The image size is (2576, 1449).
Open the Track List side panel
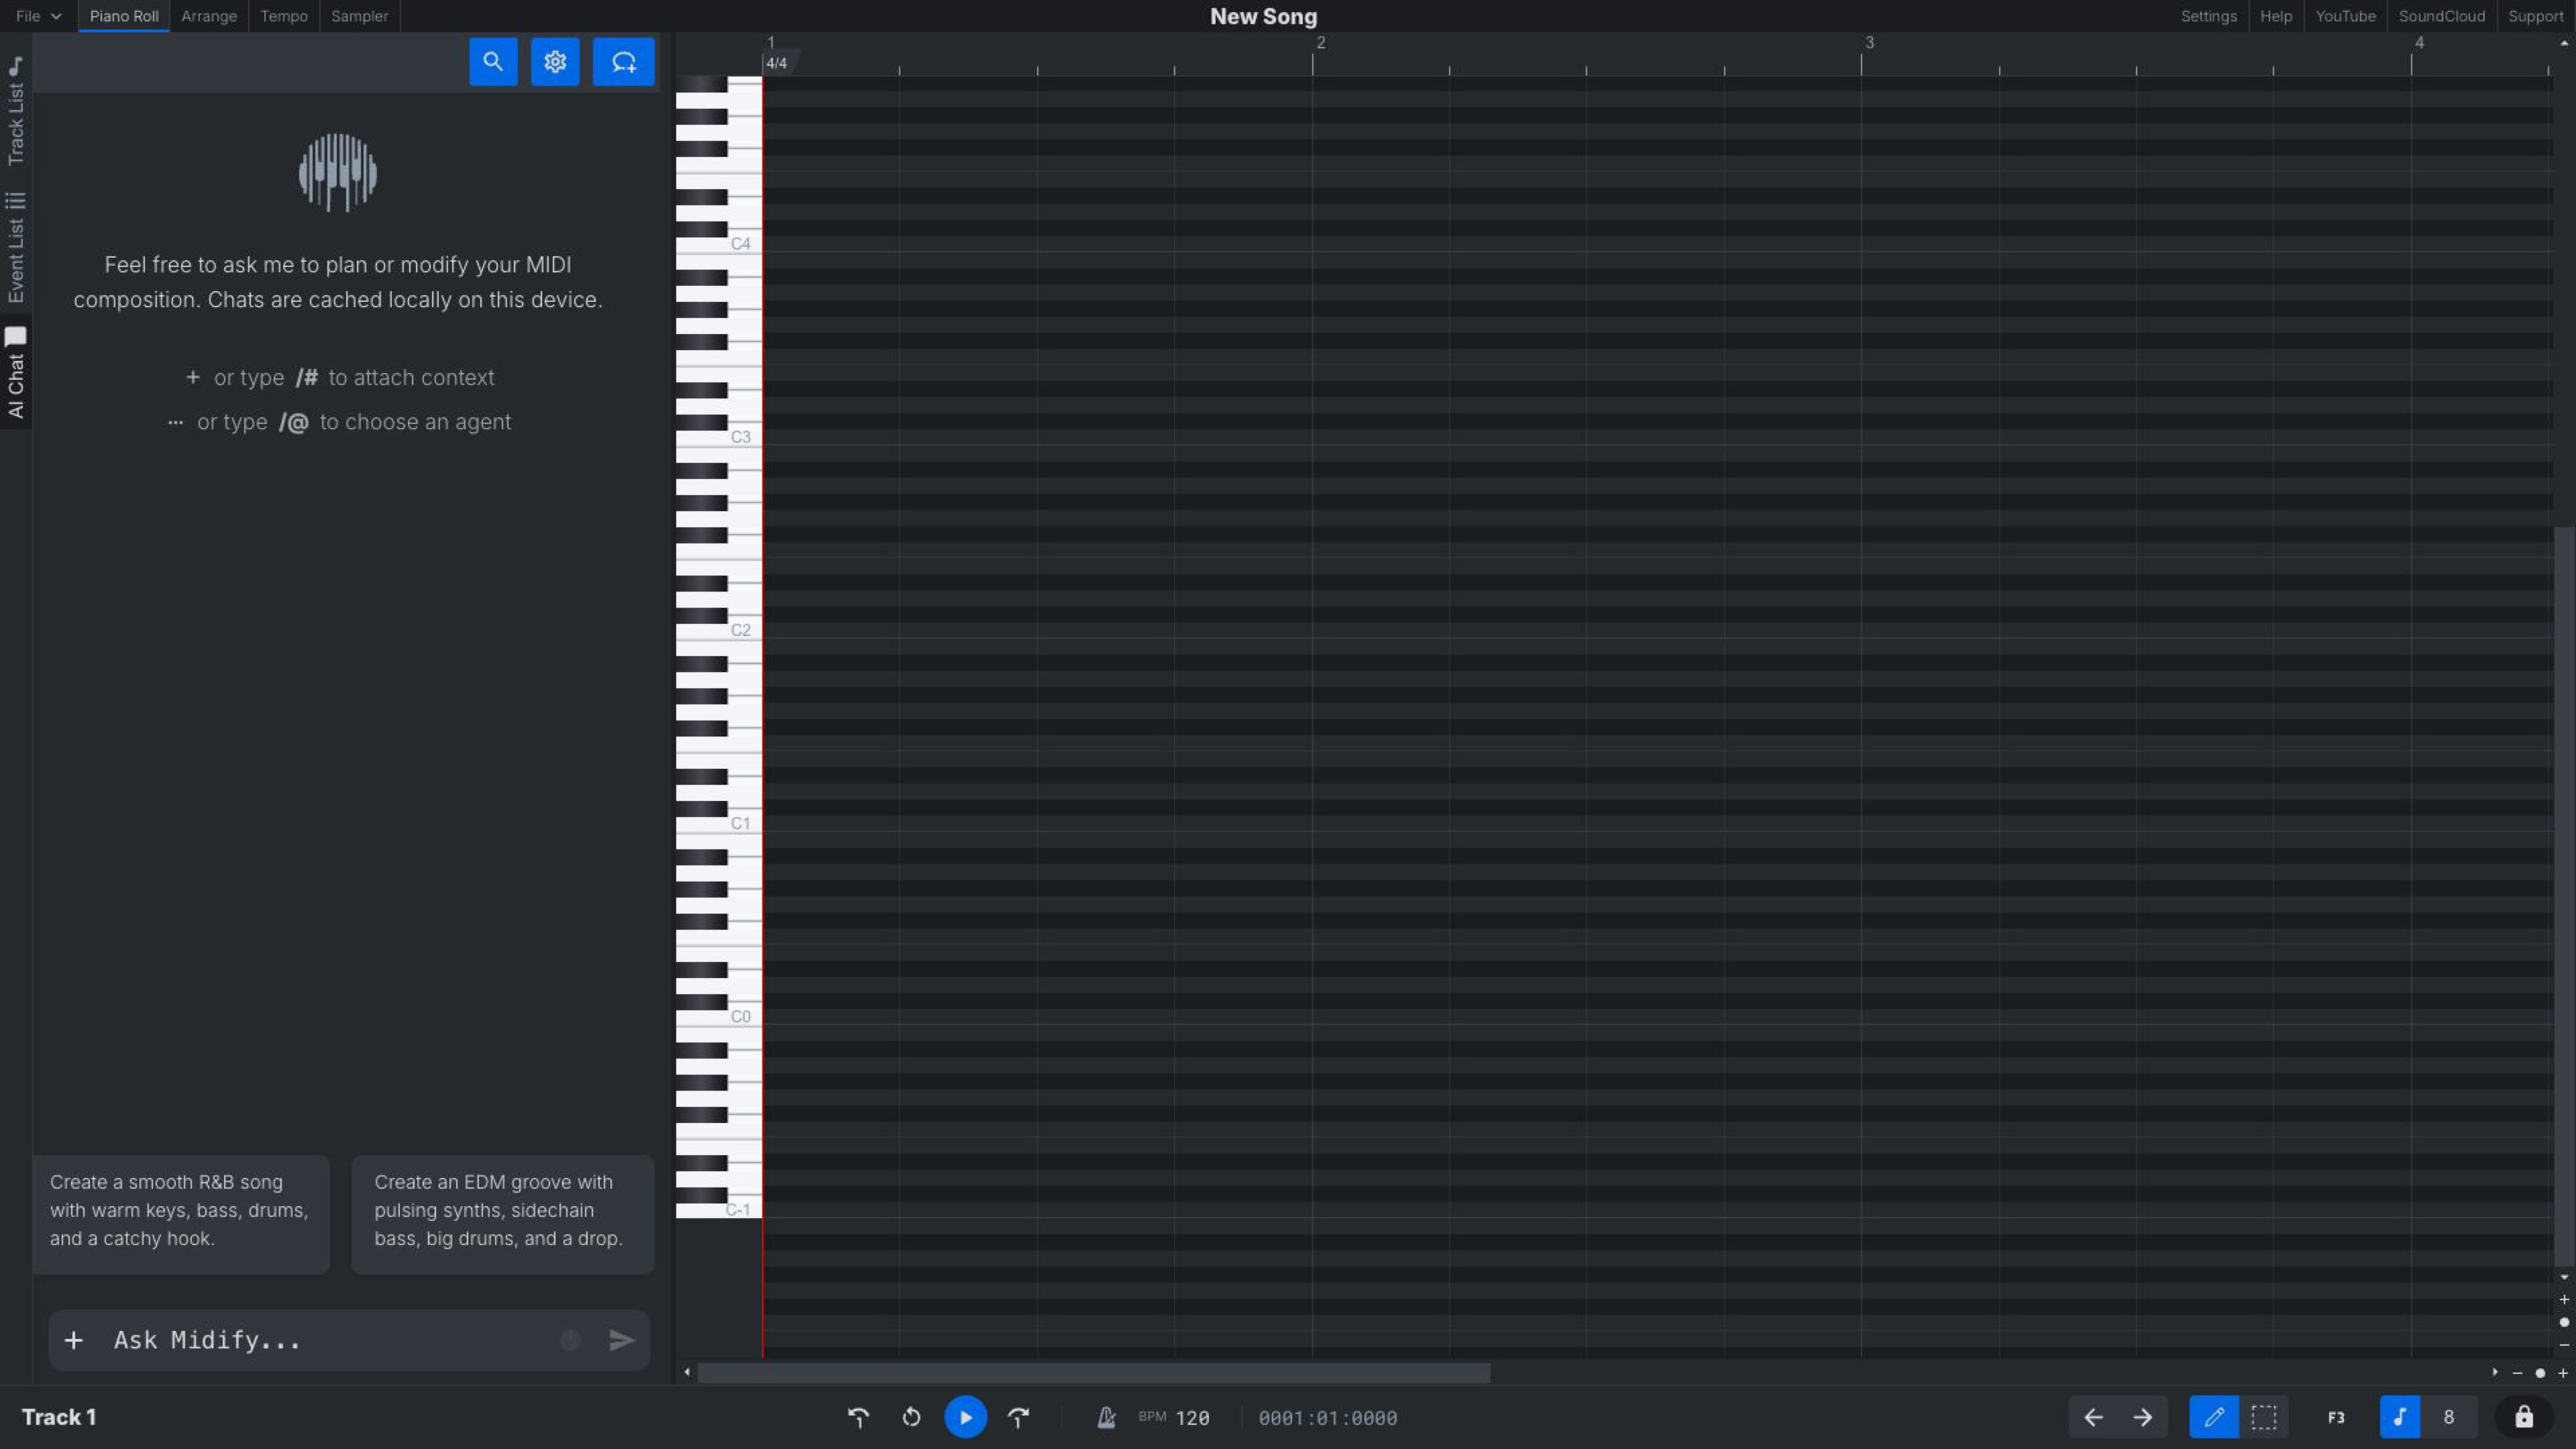click(x=16, y=111)
